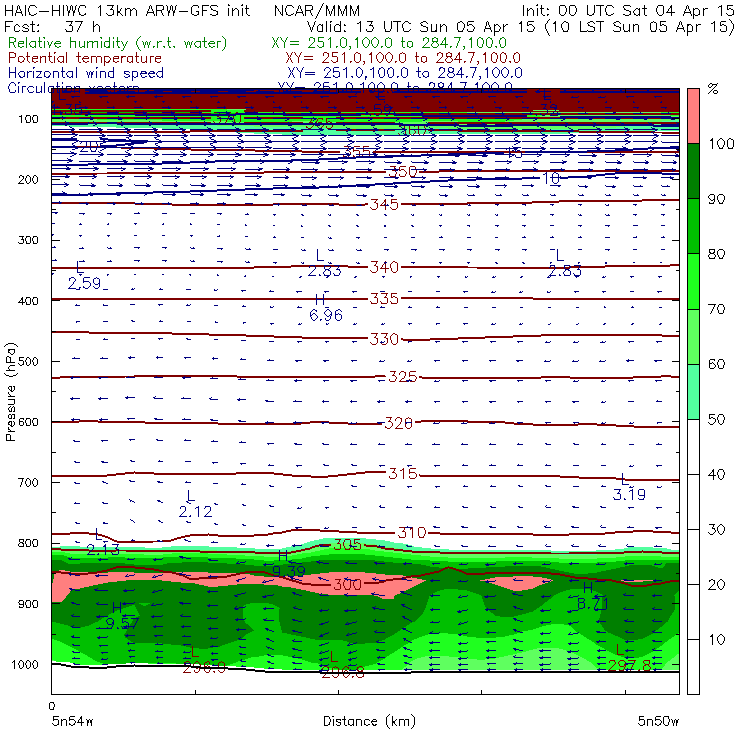This screenshot has height=740, width=740.
Task: Click the 325 isentrope contour label
Action: click(x=403, y=377)
